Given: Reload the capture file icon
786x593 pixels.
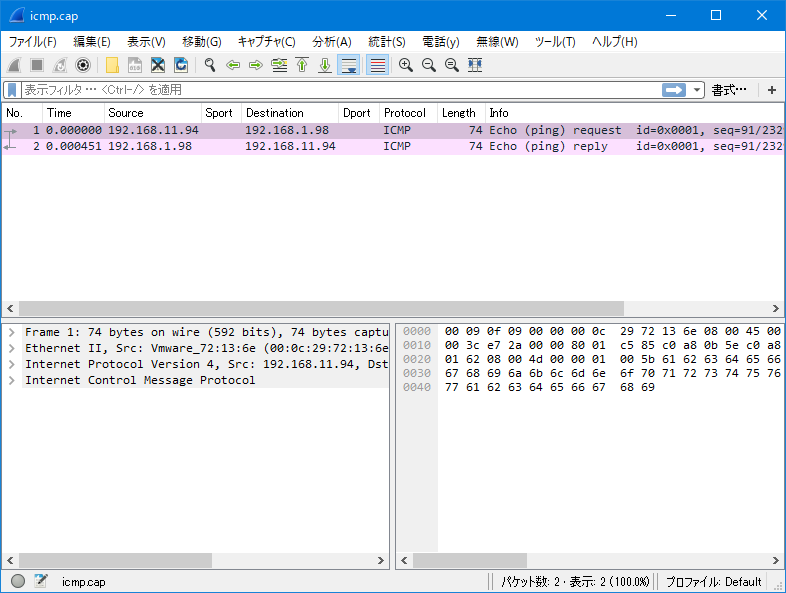Looking at the screenshot, I should 181,65.
